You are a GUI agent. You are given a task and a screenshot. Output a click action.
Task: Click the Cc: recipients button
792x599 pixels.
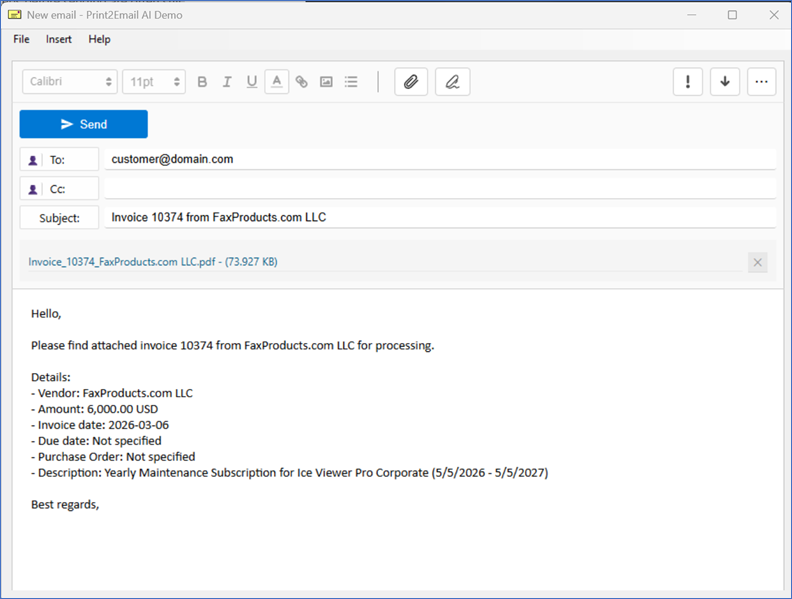(59, 189)
